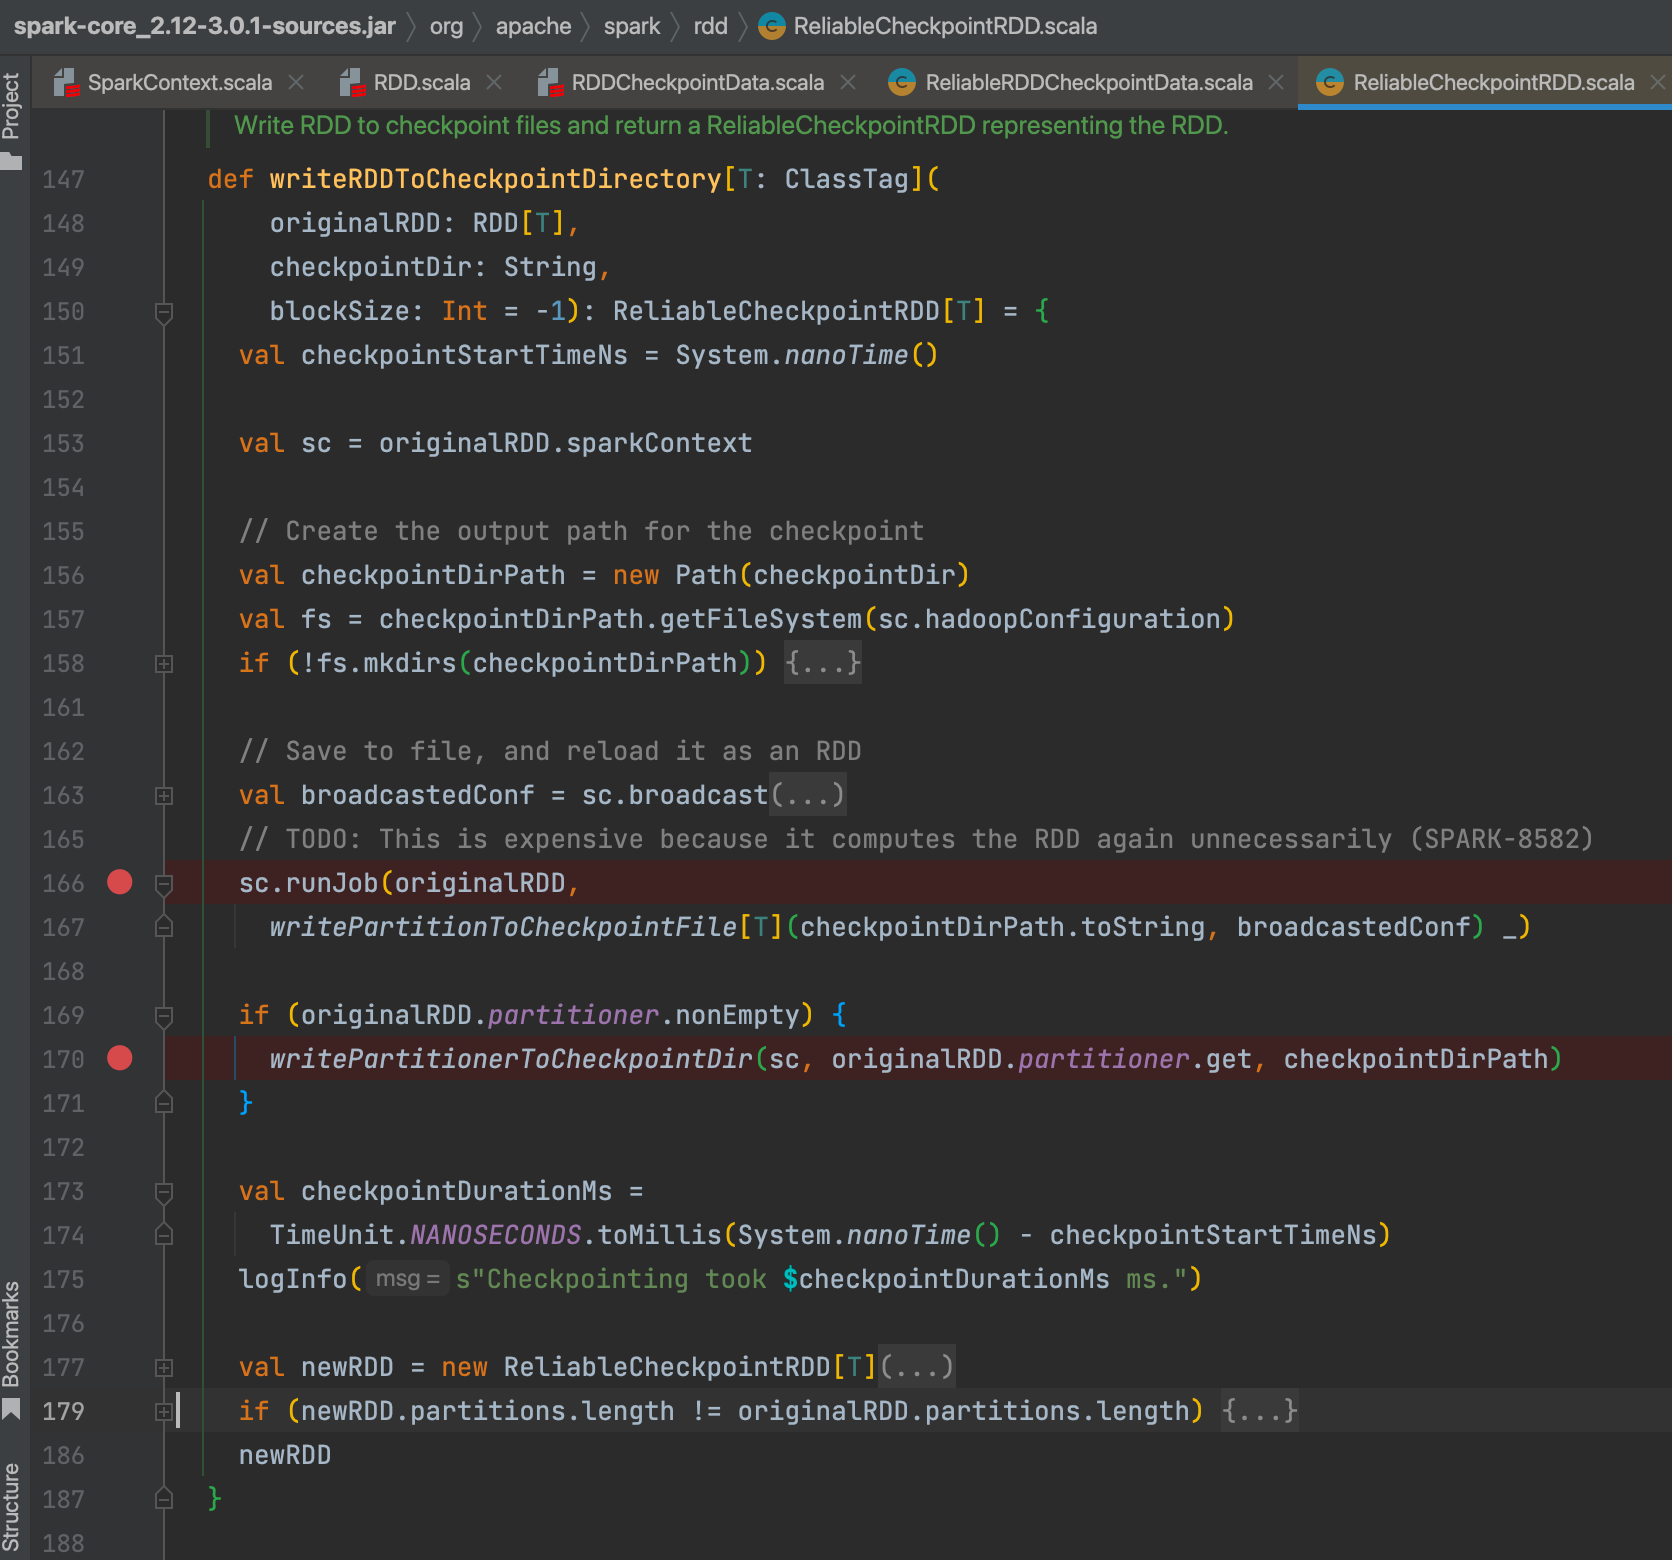Viewport: 1672px width, 1560px height.
Task: Close the RDDCheckpointData.scala tab
Action: [x=848, y=82]
